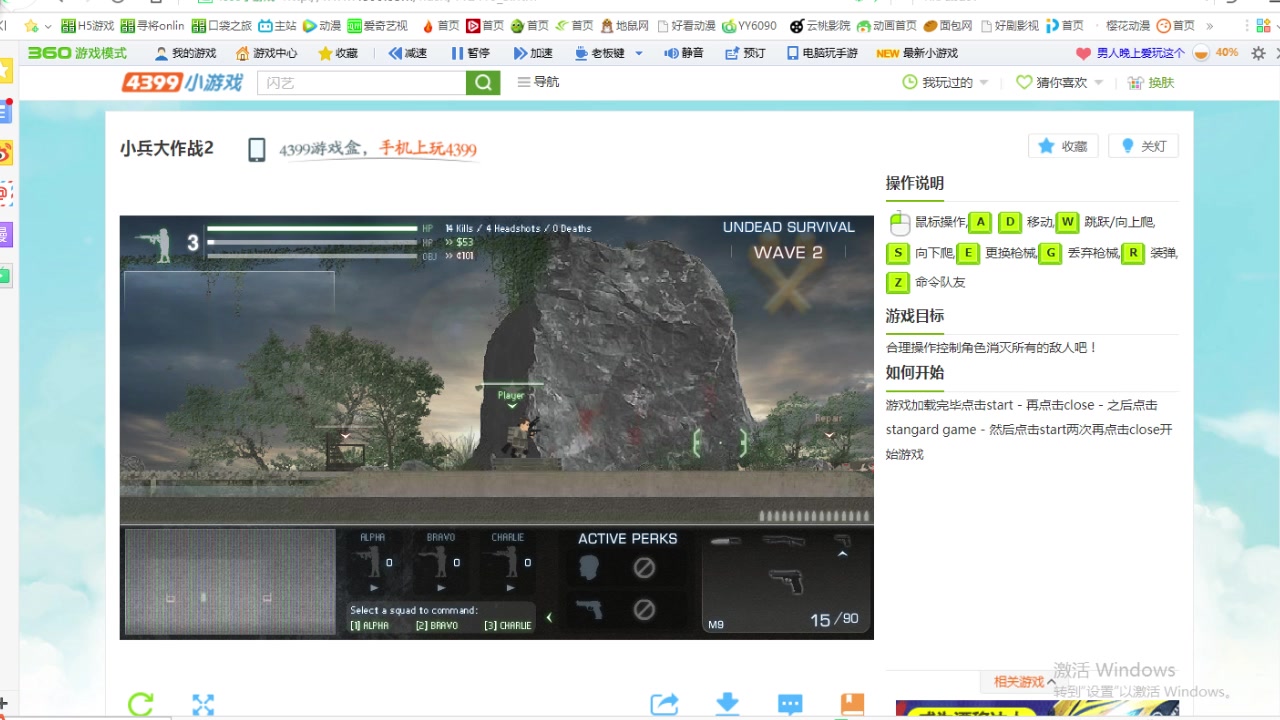Click the blue share arrow icon
The image size is (1280, 720).
(664, 704)
